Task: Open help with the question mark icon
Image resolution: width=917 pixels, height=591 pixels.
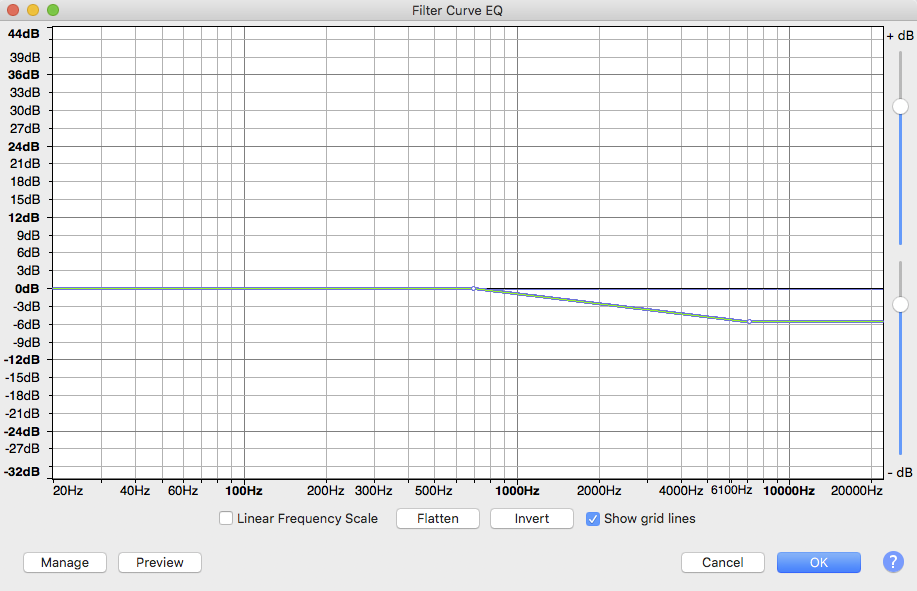Action: click(x=893, y=562)
